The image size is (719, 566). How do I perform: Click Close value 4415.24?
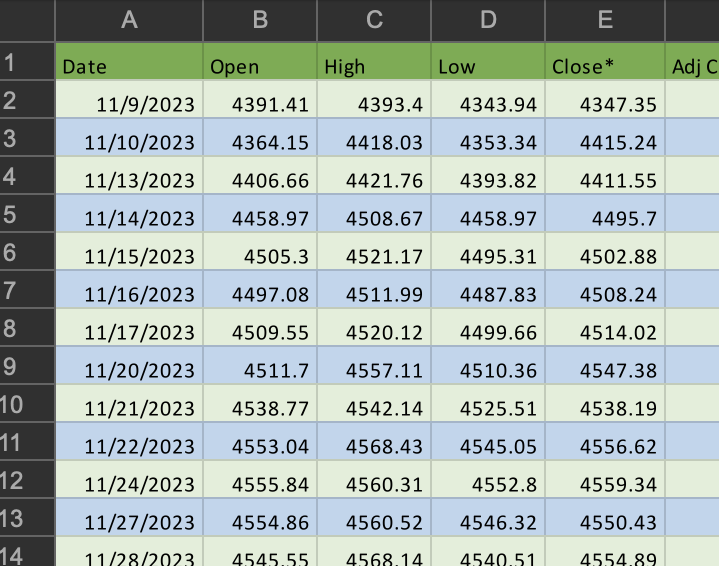pyautogui.click(x=605, y=138)
